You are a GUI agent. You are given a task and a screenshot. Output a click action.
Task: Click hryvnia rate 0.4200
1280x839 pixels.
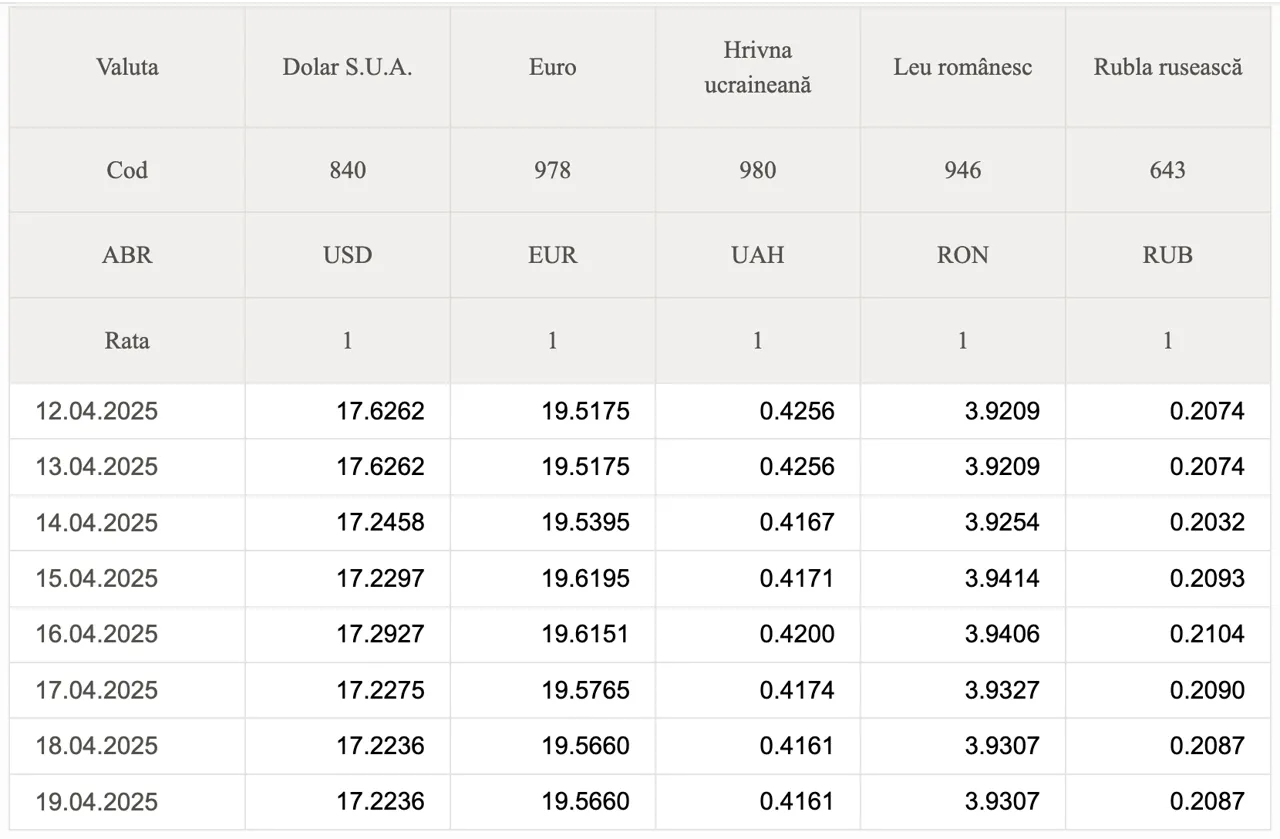797,634
